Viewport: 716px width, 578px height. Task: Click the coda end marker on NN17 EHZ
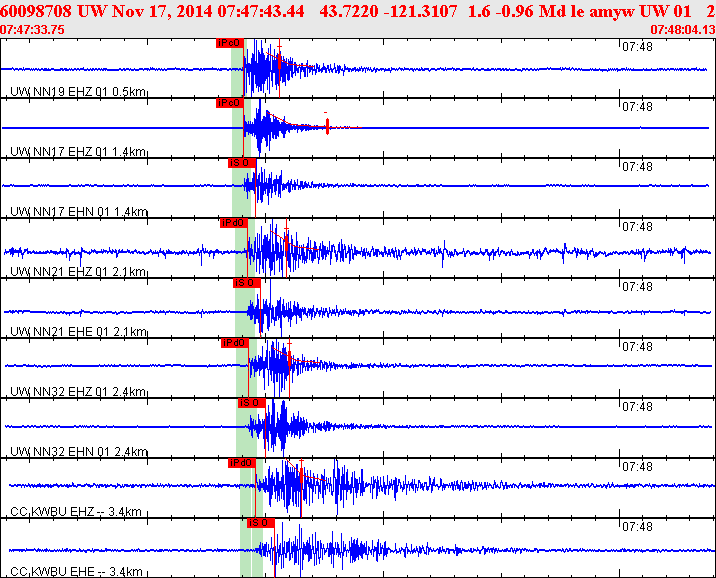point(327,126)
